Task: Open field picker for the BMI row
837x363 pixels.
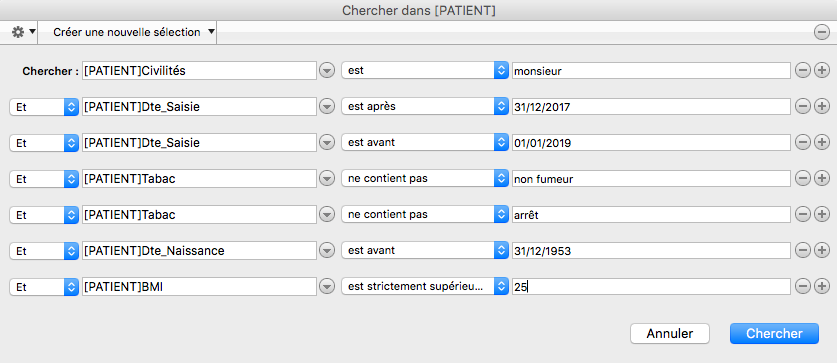Action: (327, 287)
